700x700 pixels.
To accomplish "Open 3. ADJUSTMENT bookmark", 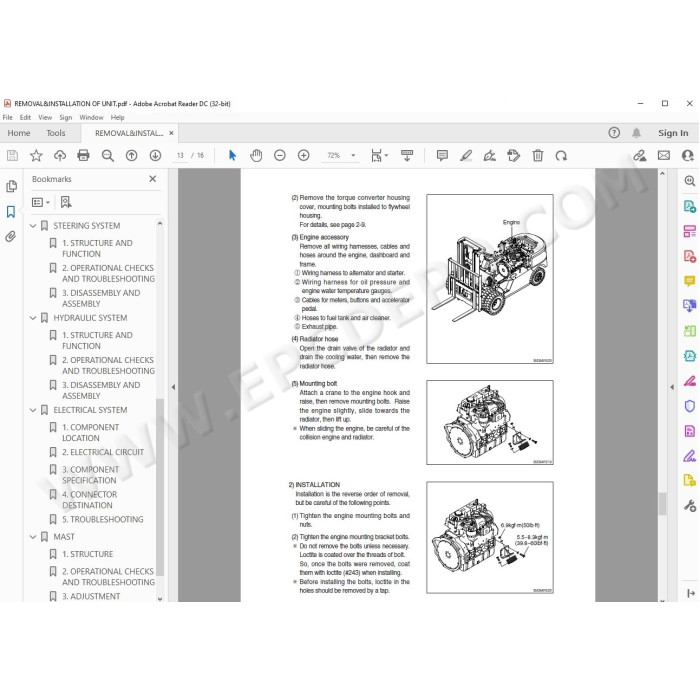I will [91, 596].
